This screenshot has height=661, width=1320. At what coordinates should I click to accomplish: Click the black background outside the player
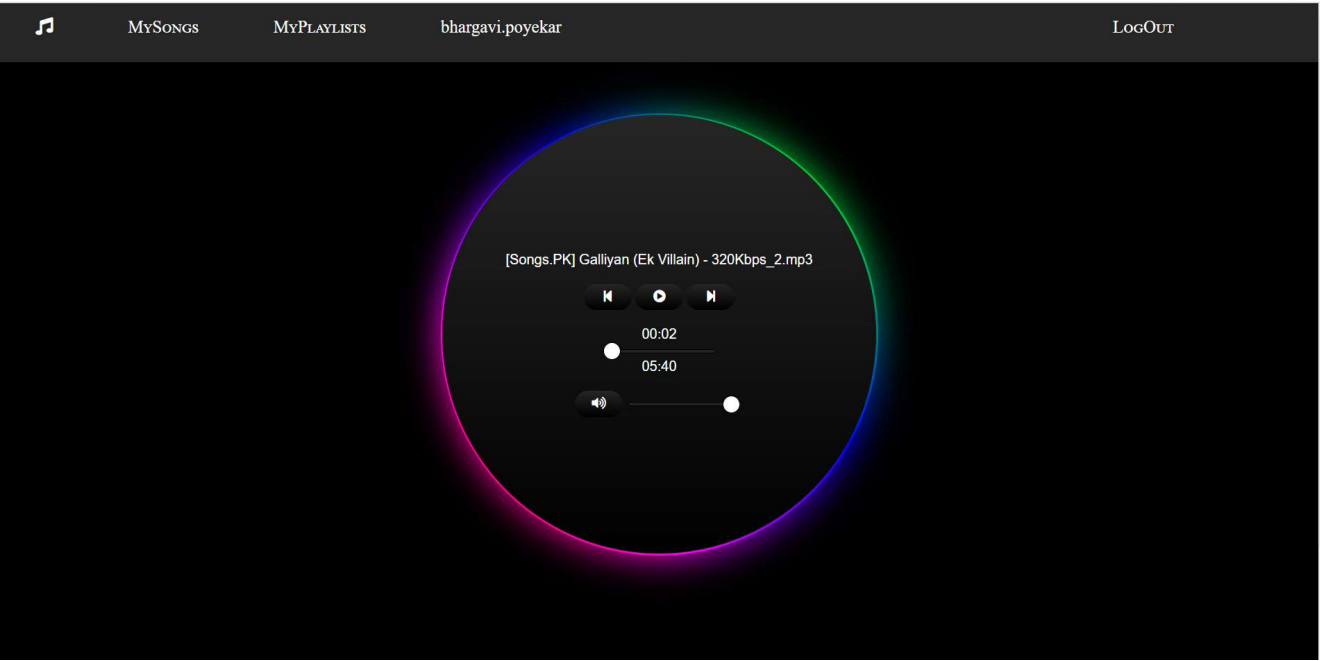coord(200,350)
